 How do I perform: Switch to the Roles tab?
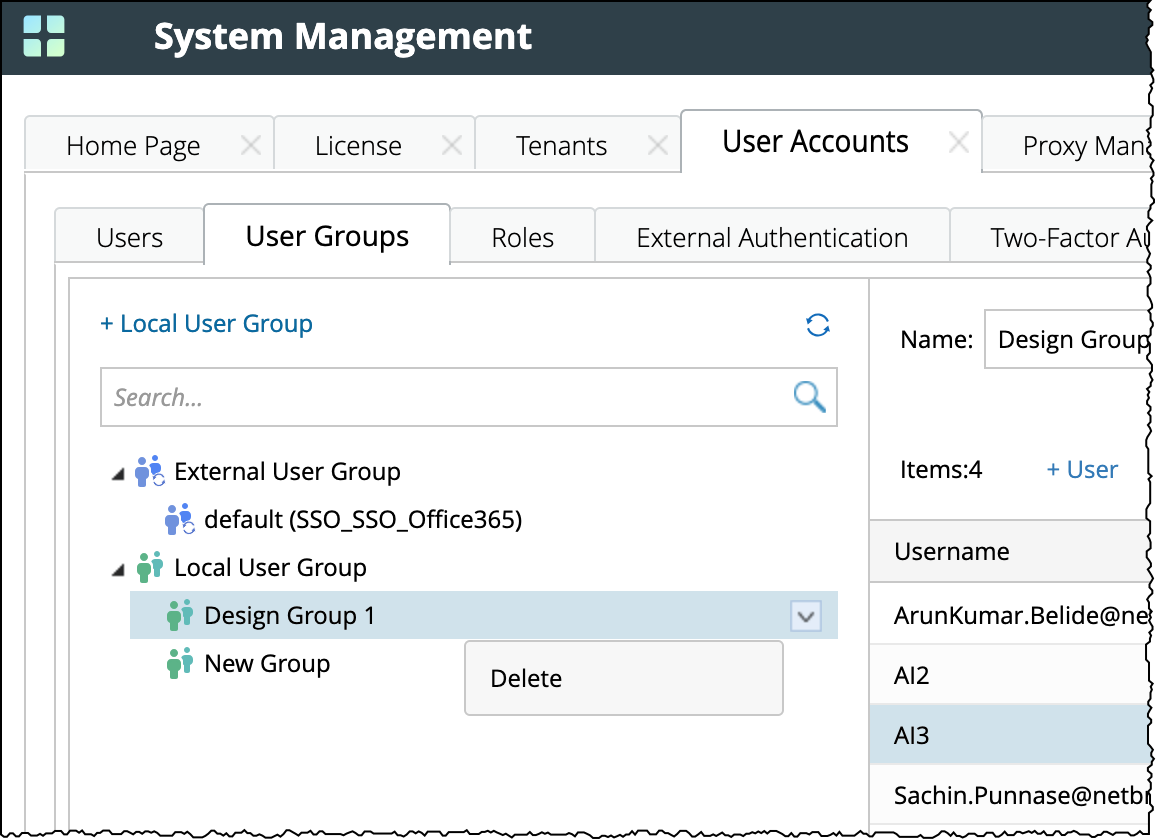[x=522, y=238]
